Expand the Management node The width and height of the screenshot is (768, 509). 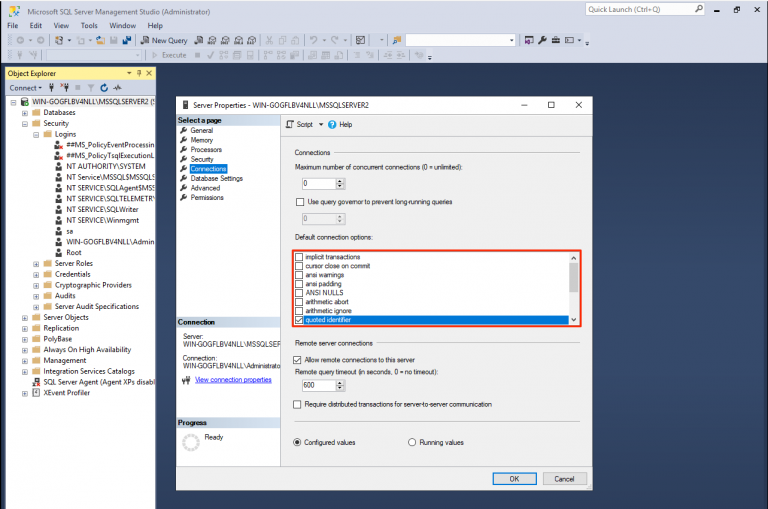(x=24, y=361)
